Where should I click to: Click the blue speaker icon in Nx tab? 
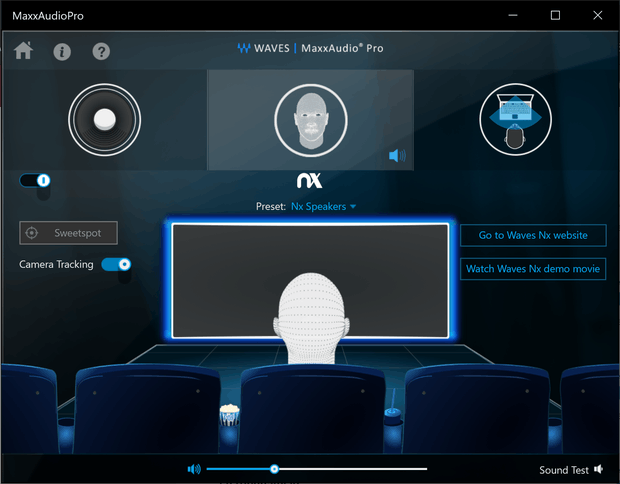(x=397, y=155)
